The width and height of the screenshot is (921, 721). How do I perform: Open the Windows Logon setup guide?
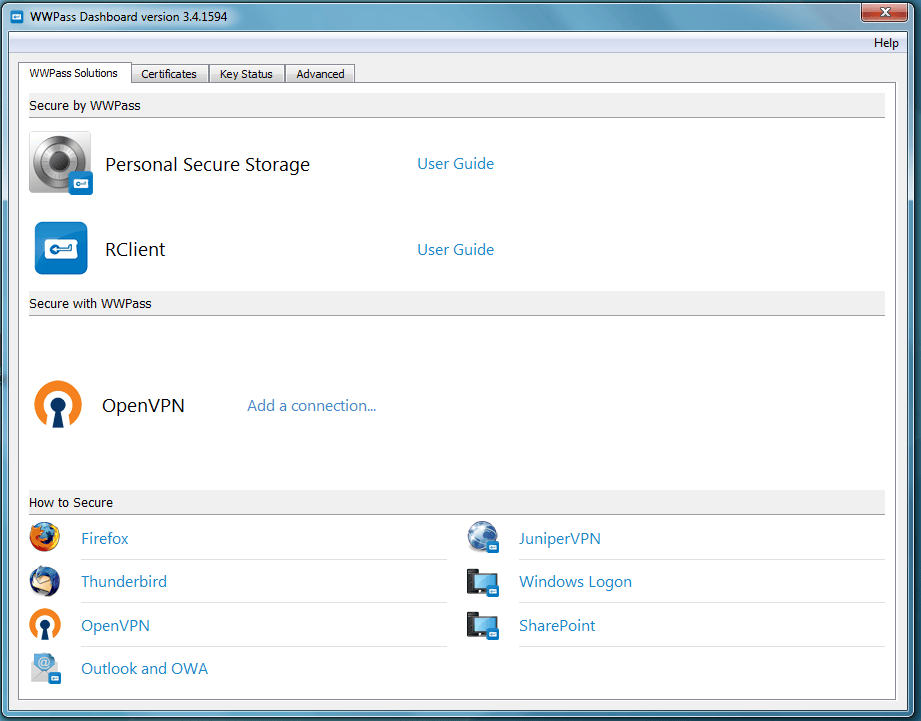(x=575, y=581)
